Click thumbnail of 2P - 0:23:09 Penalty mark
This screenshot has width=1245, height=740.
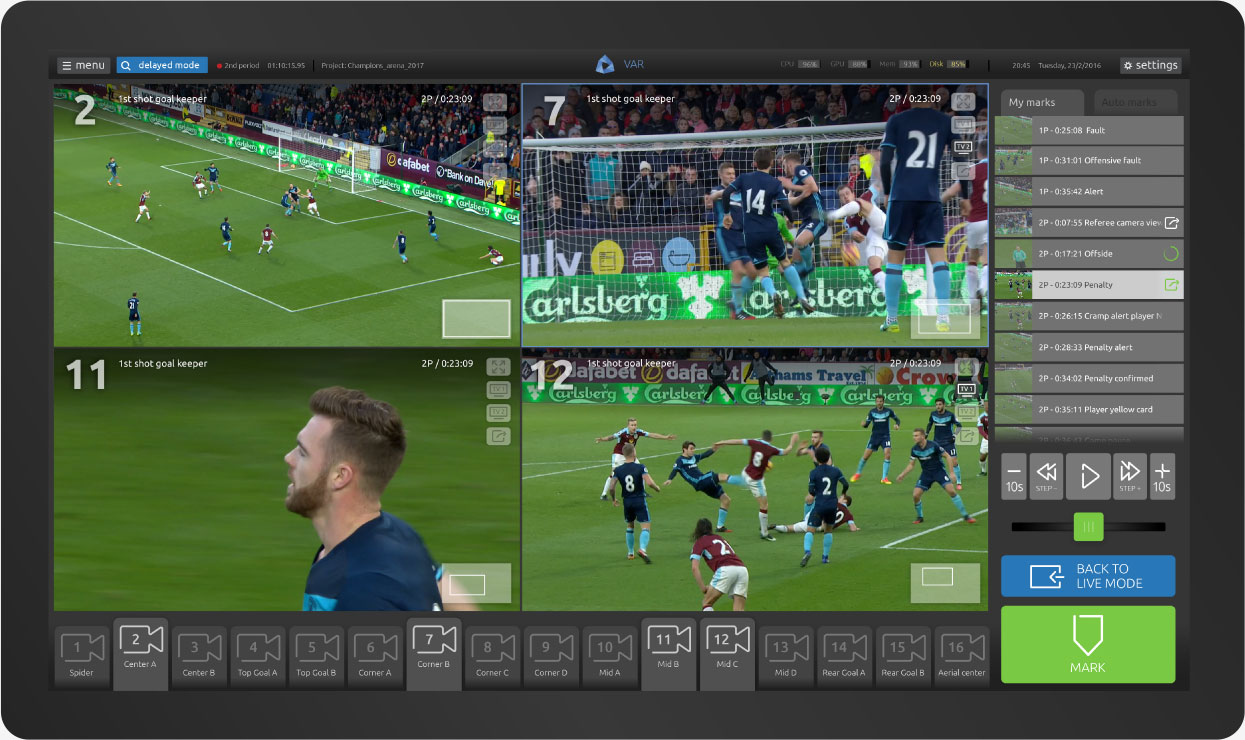[x=1013, y=285]
